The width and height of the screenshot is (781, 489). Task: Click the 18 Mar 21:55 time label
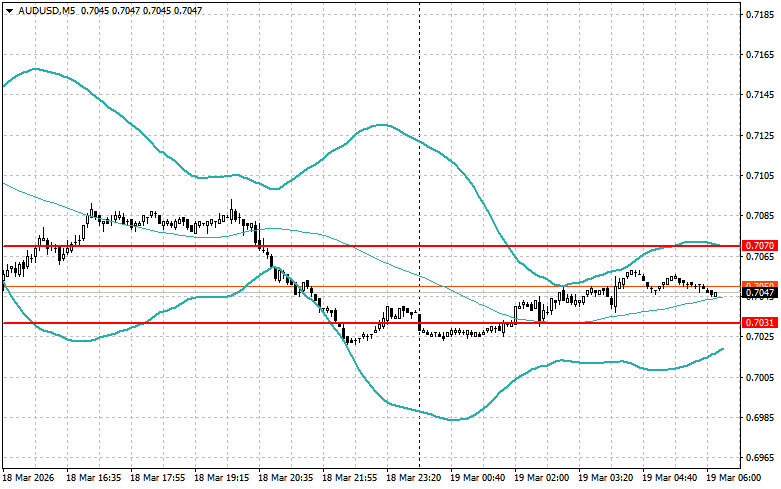350,478
